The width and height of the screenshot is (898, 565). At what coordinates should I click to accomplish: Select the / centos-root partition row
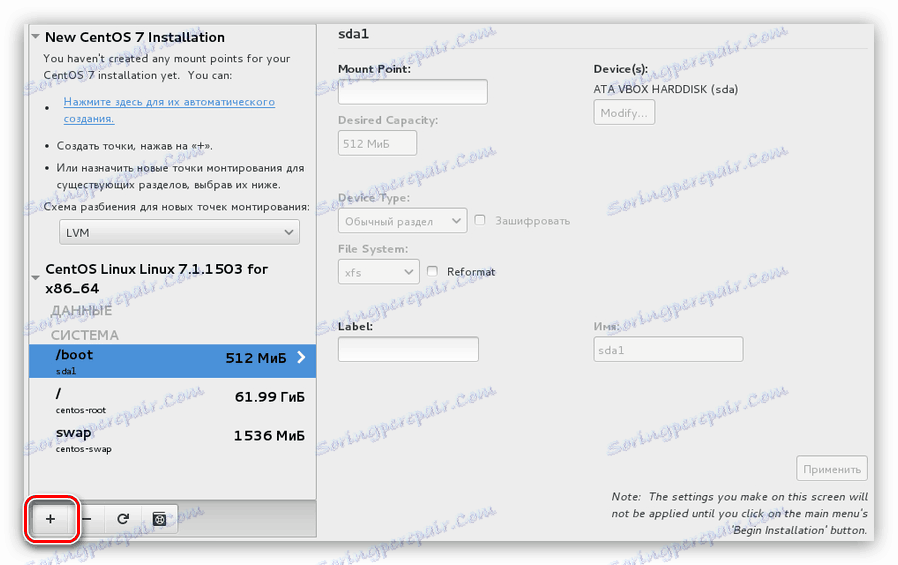[172, 400]
